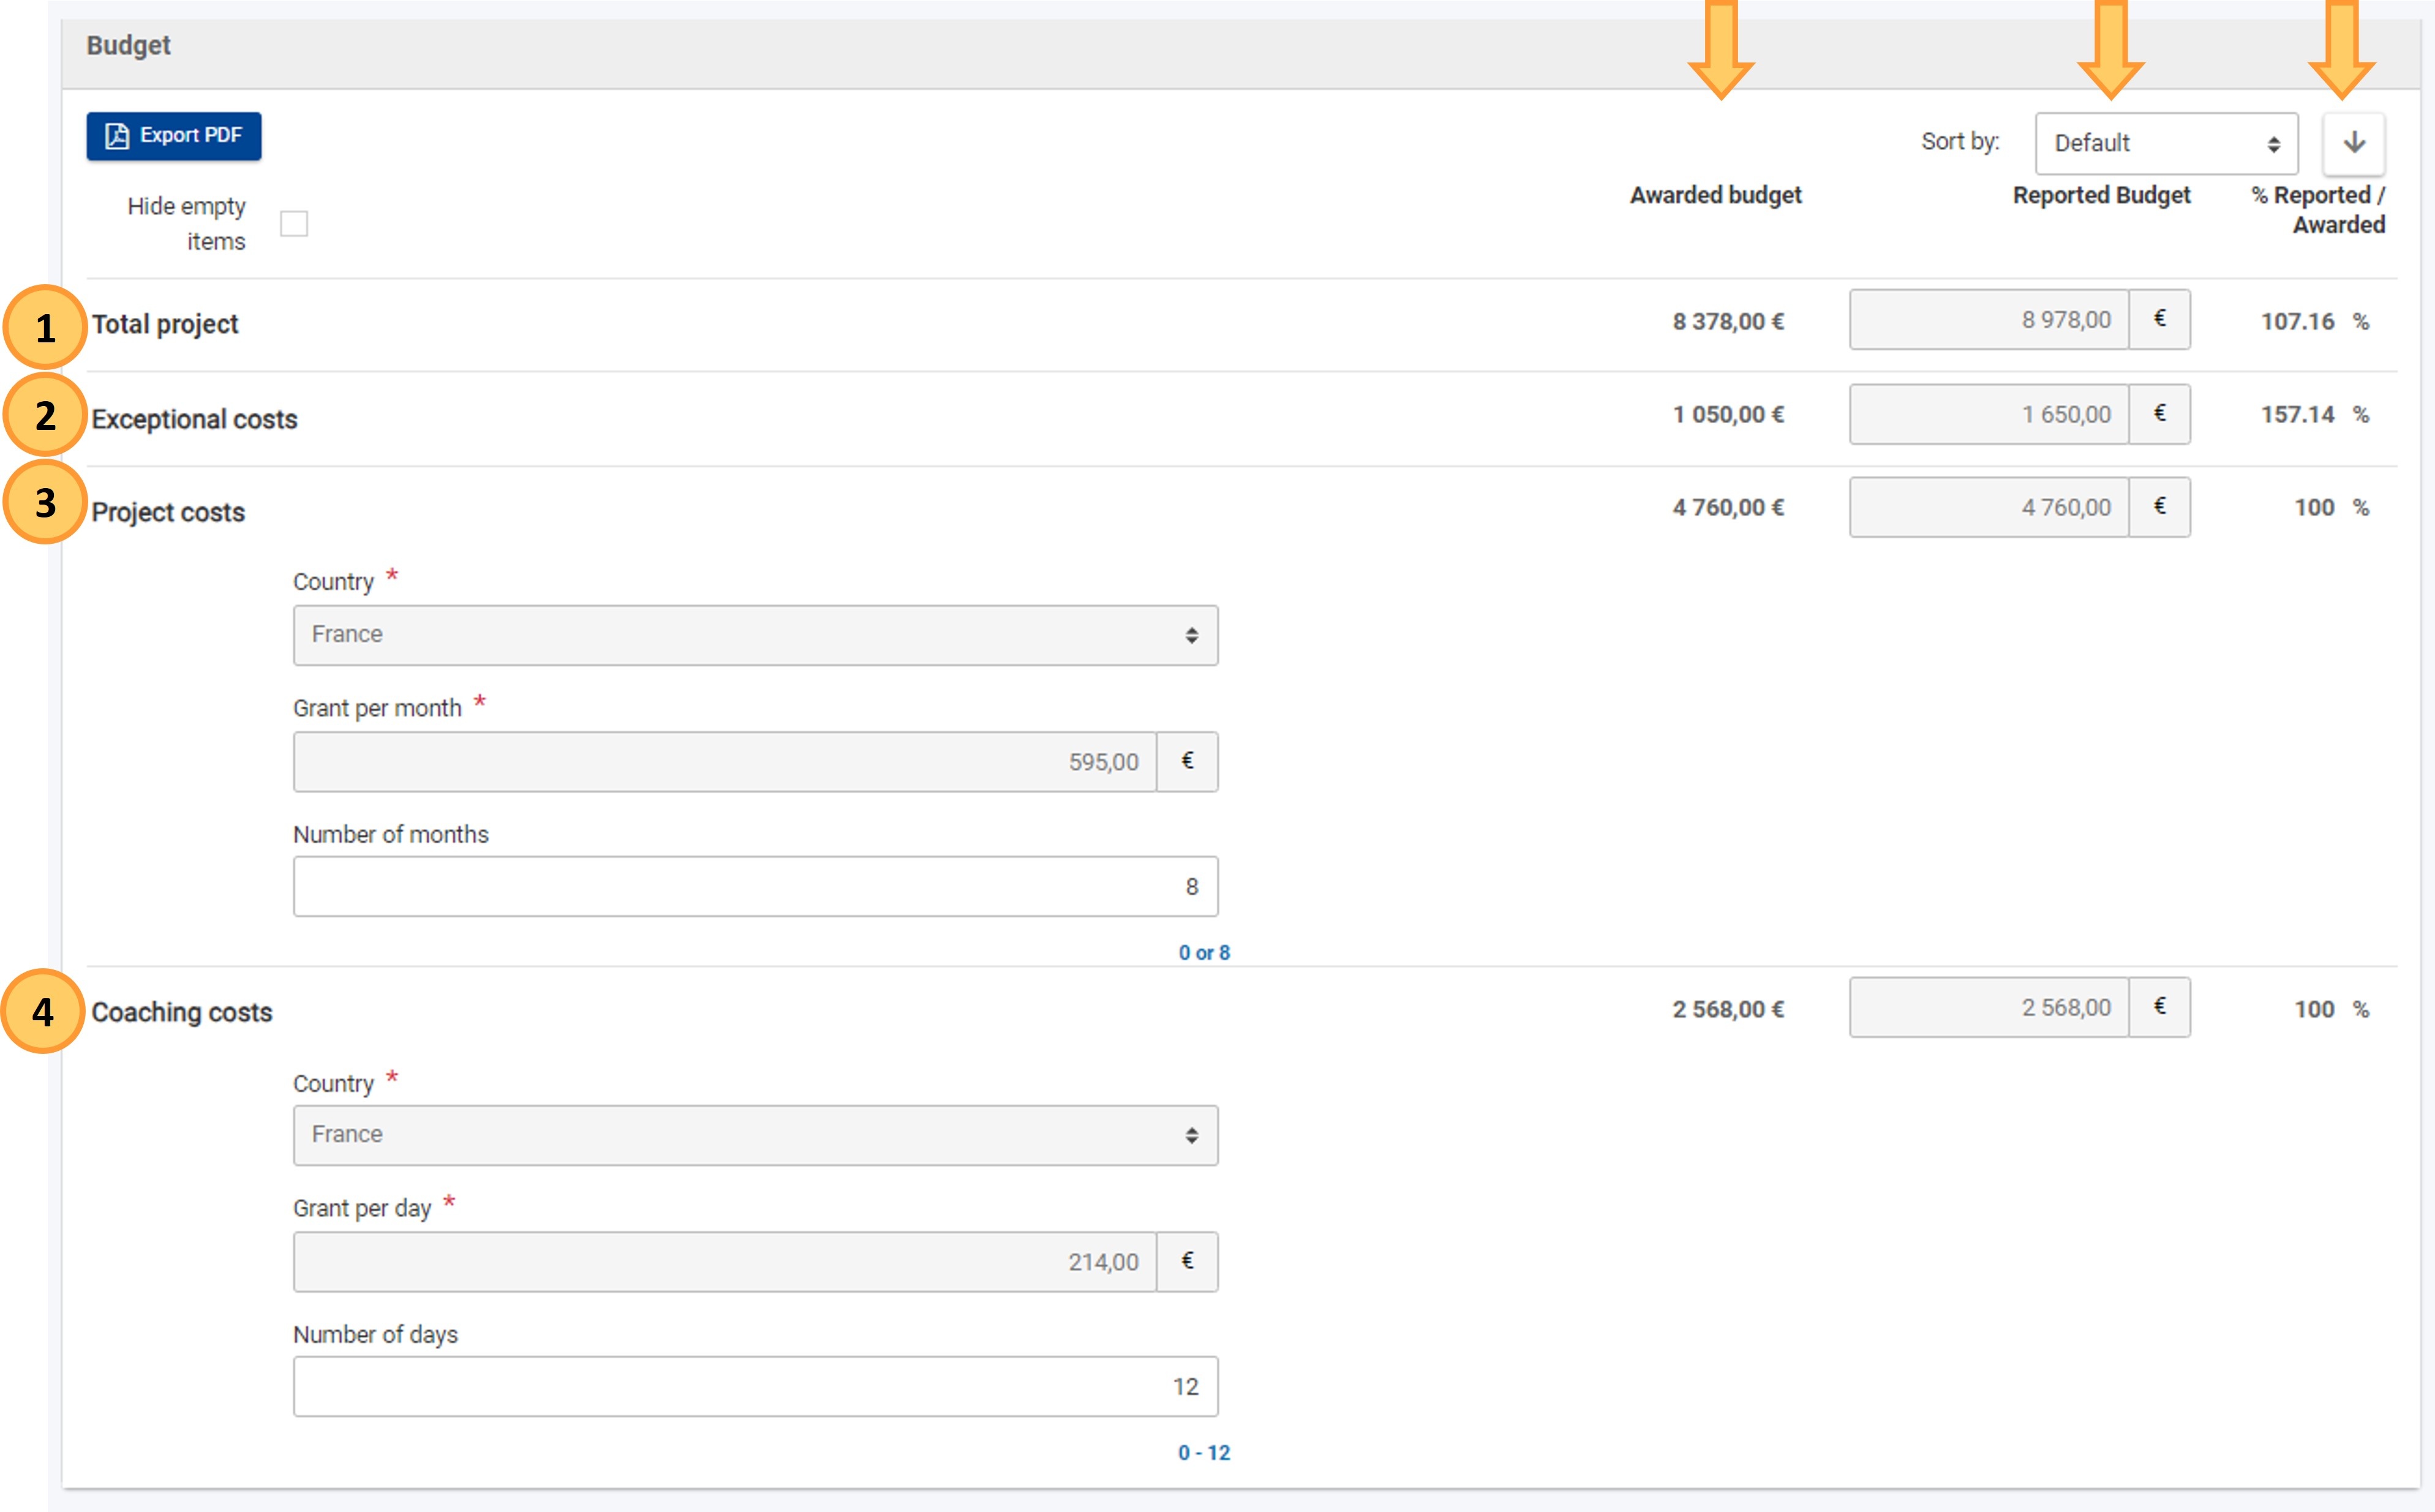Click the Grant per day field

point(725,1262)
